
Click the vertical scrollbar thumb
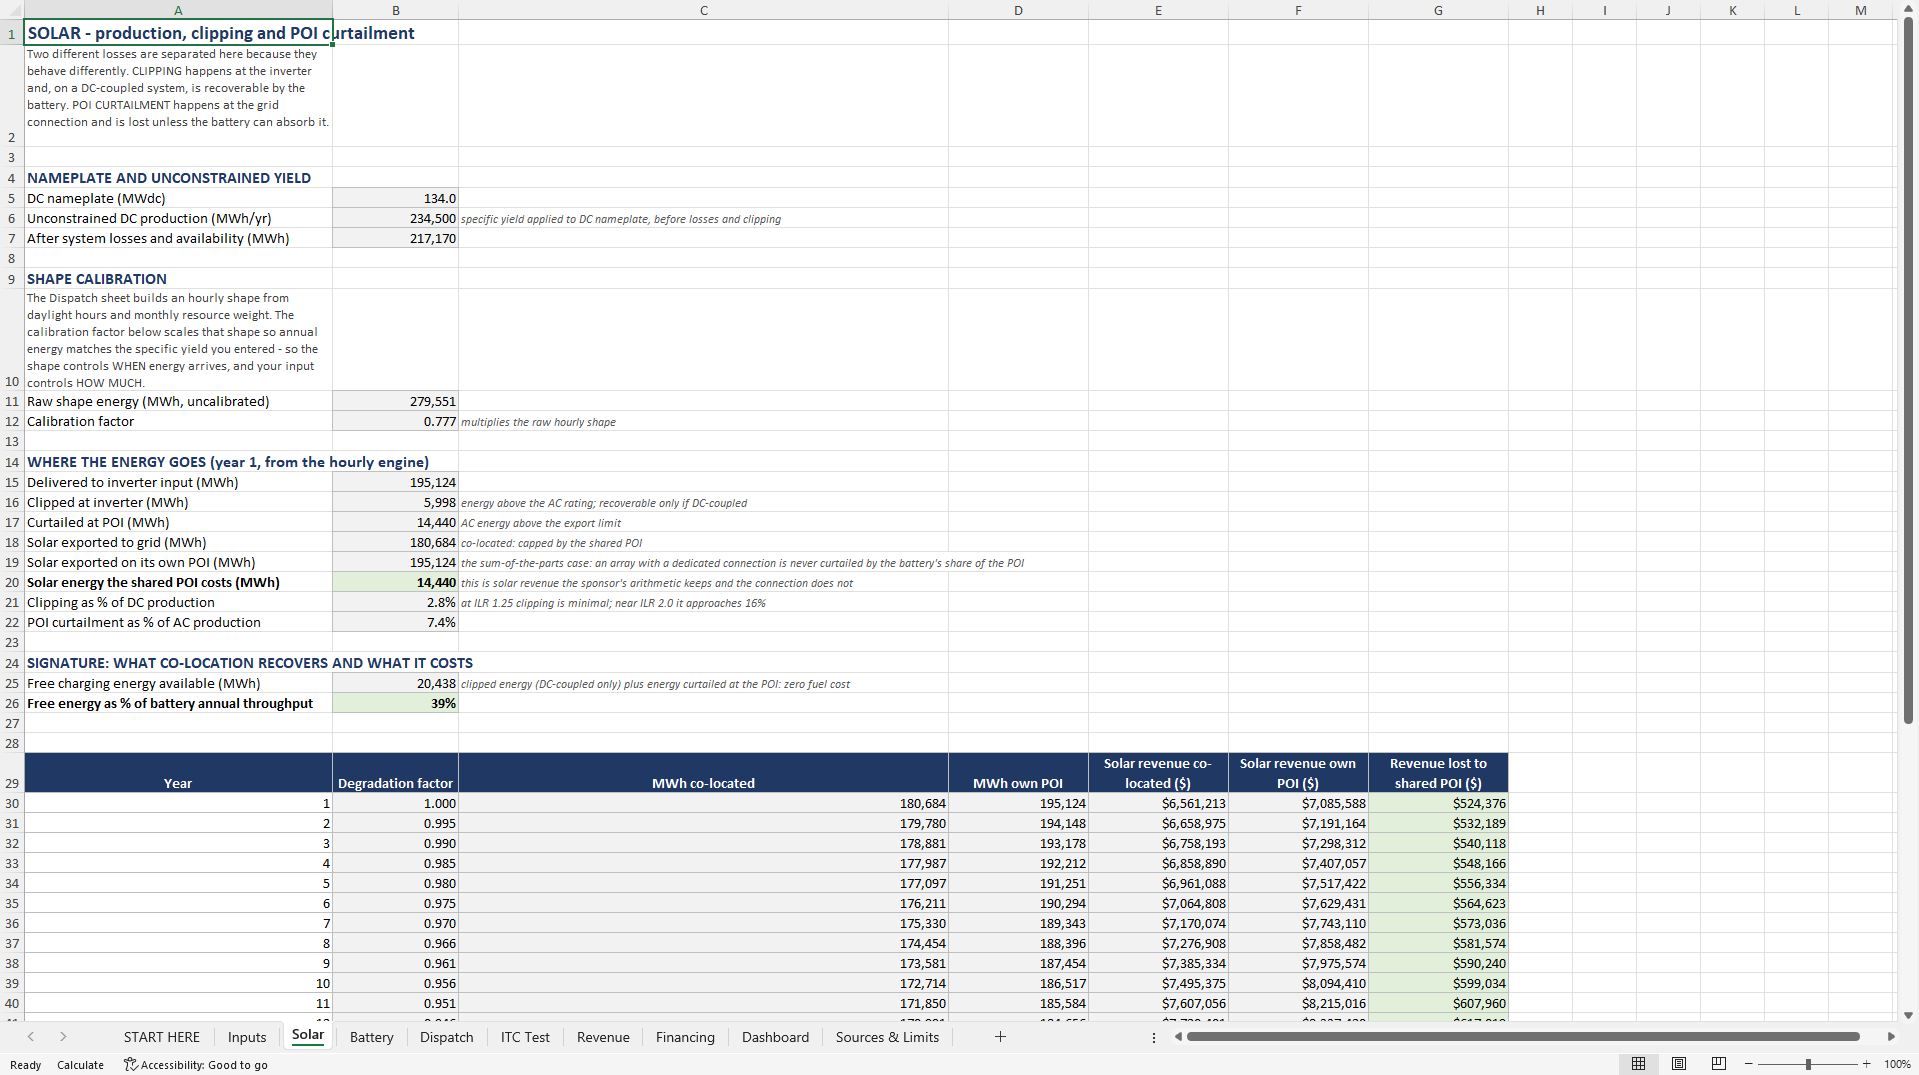1908,372
